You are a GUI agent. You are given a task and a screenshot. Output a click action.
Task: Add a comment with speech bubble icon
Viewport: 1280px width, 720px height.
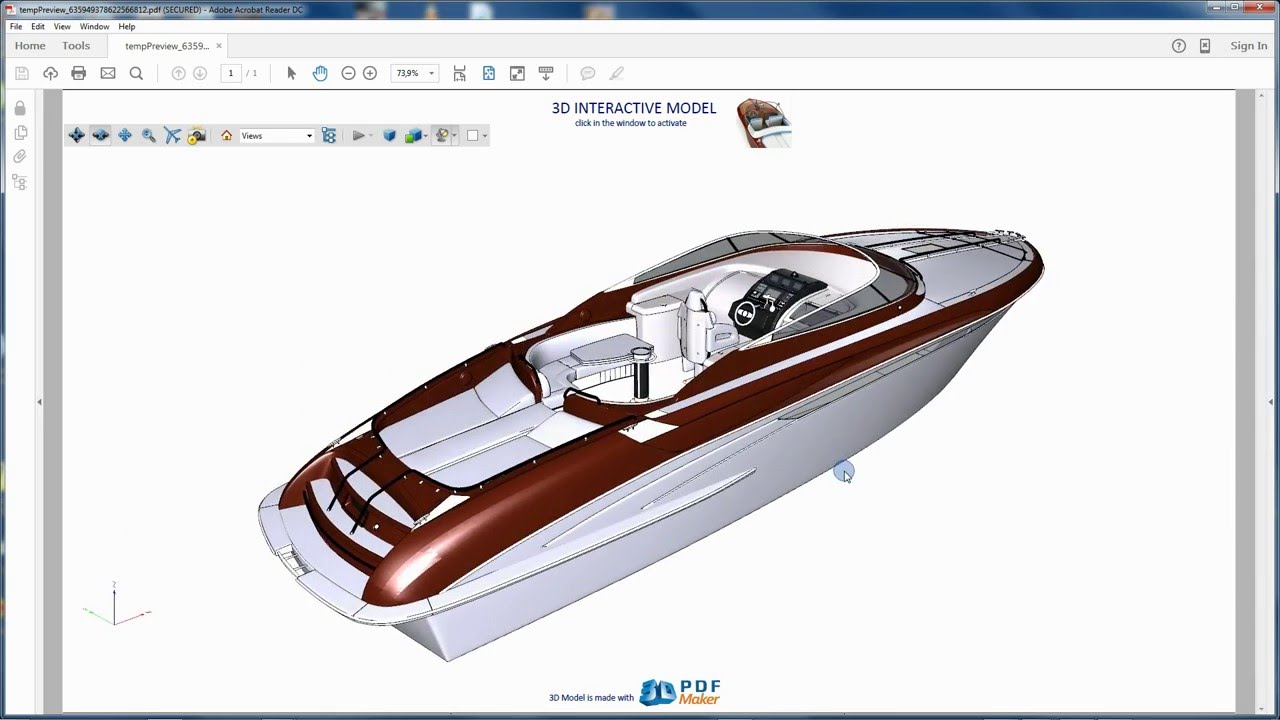coord(588,73)
